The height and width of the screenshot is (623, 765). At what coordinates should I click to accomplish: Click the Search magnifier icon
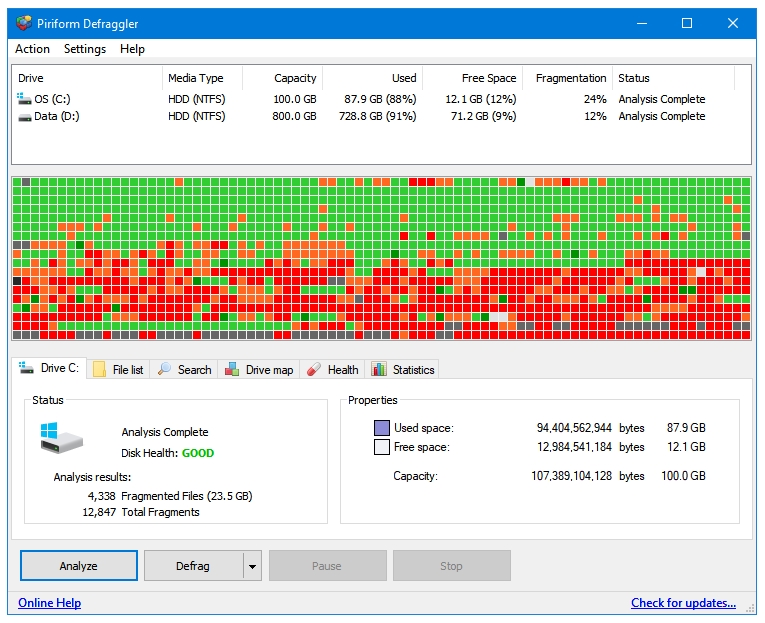click(164, 369)
